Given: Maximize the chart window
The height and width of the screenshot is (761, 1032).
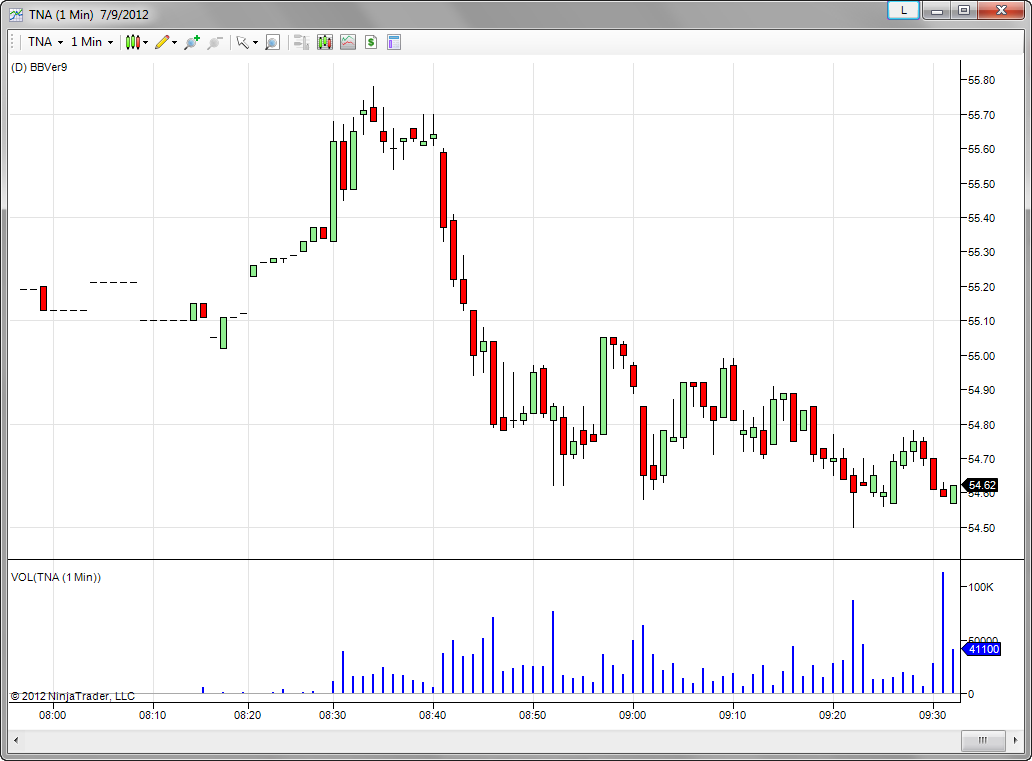Looking at the screenshot, I should click(964, 11).
